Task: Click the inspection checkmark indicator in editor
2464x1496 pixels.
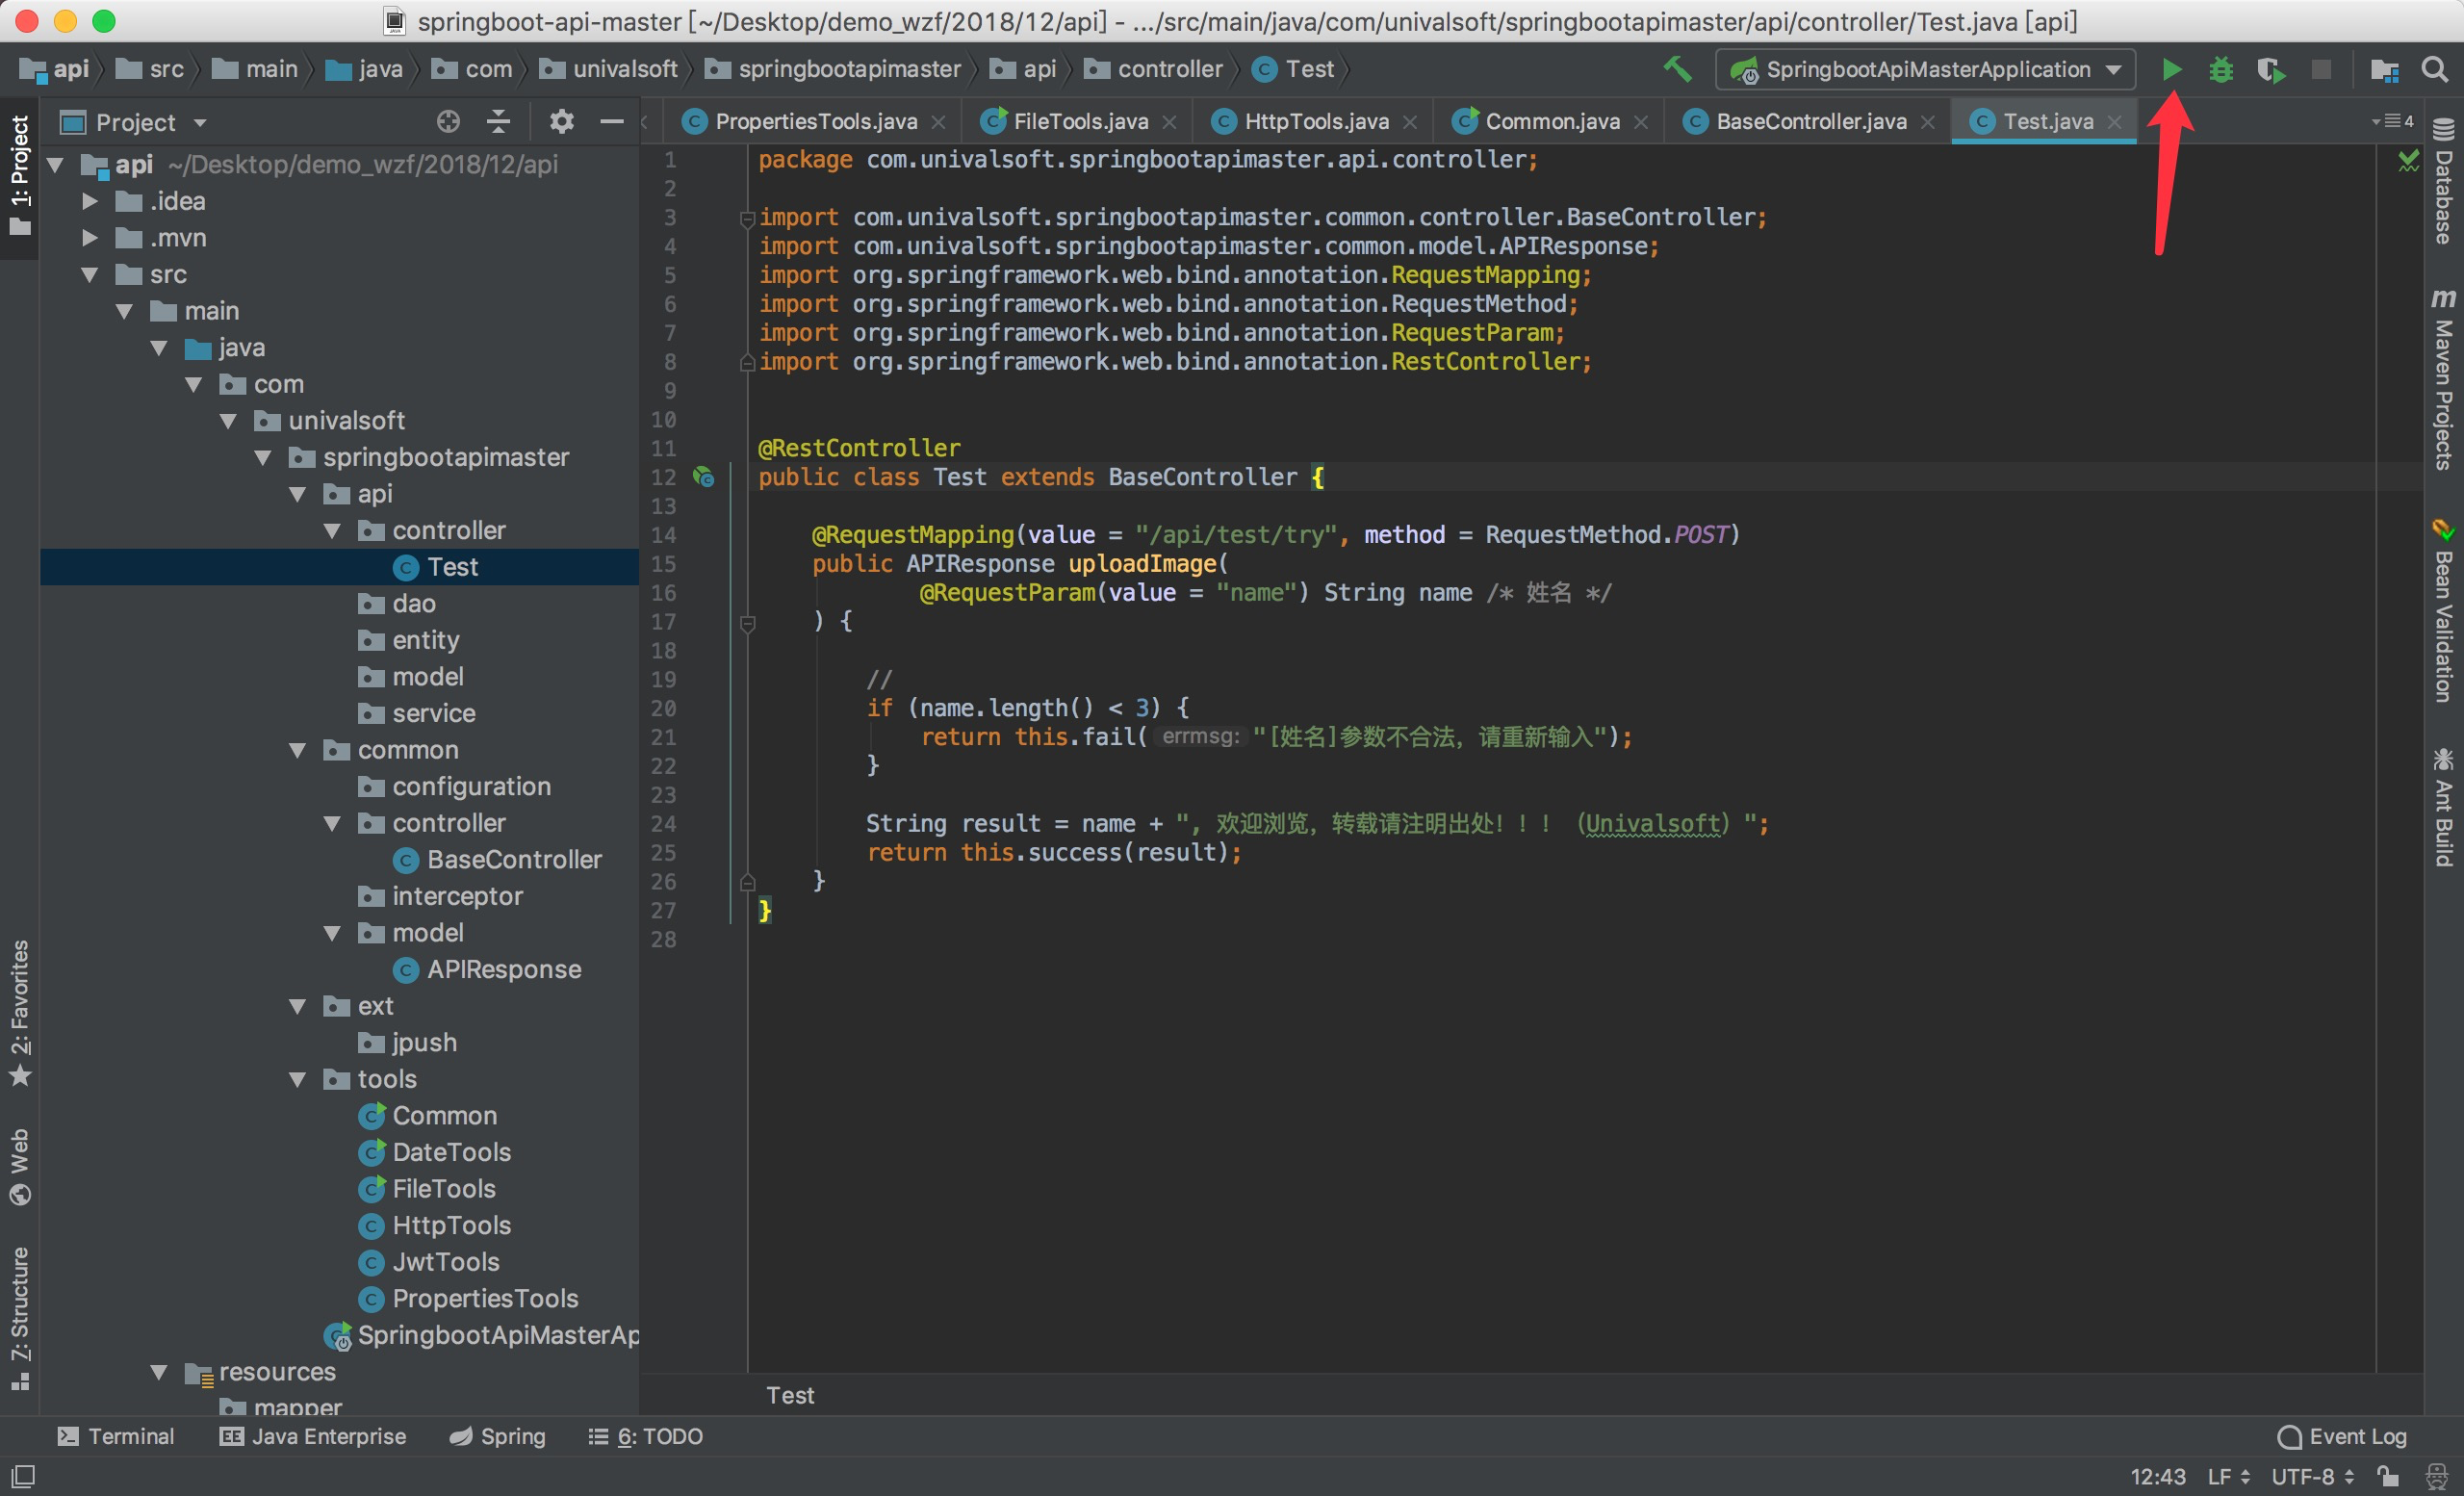Action: [x=2409, y=160]
